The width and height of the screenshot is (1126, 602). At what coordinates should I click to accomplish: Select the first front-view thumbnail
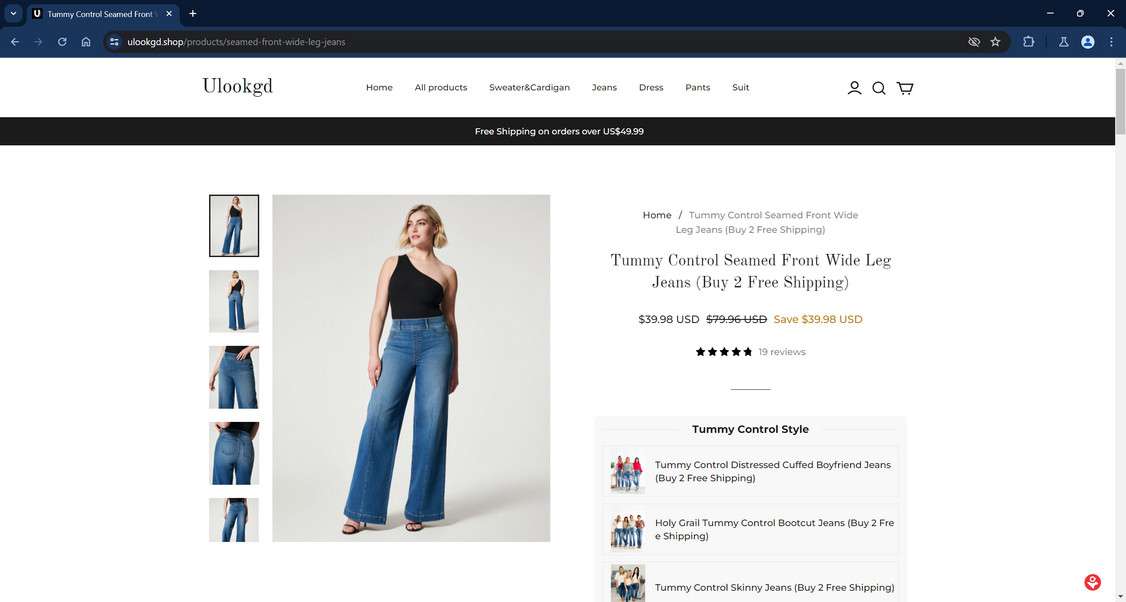click(x=234, y=226)
